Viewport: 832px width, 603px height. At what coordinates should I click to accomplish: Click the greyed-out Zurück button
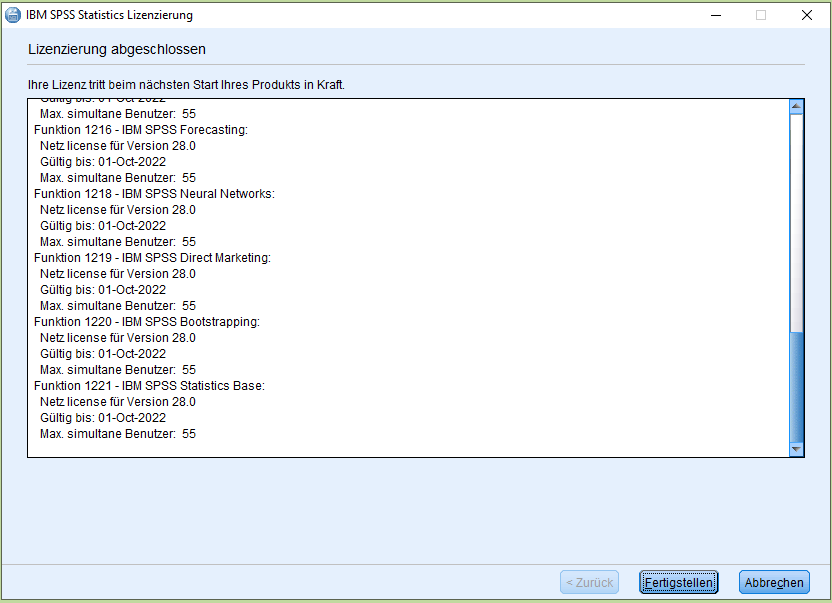(x=590, y=582)
